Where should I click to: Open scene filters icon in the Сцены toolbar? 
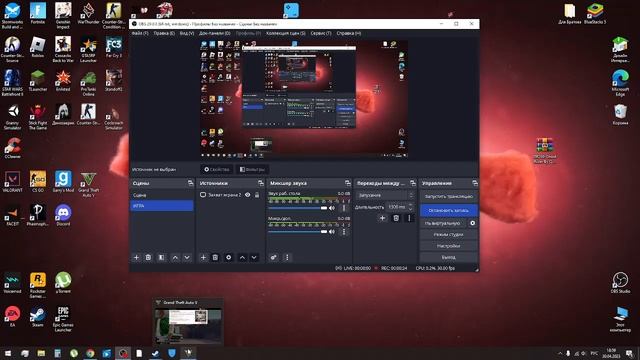pyautogui.click(x=162, y=258)
